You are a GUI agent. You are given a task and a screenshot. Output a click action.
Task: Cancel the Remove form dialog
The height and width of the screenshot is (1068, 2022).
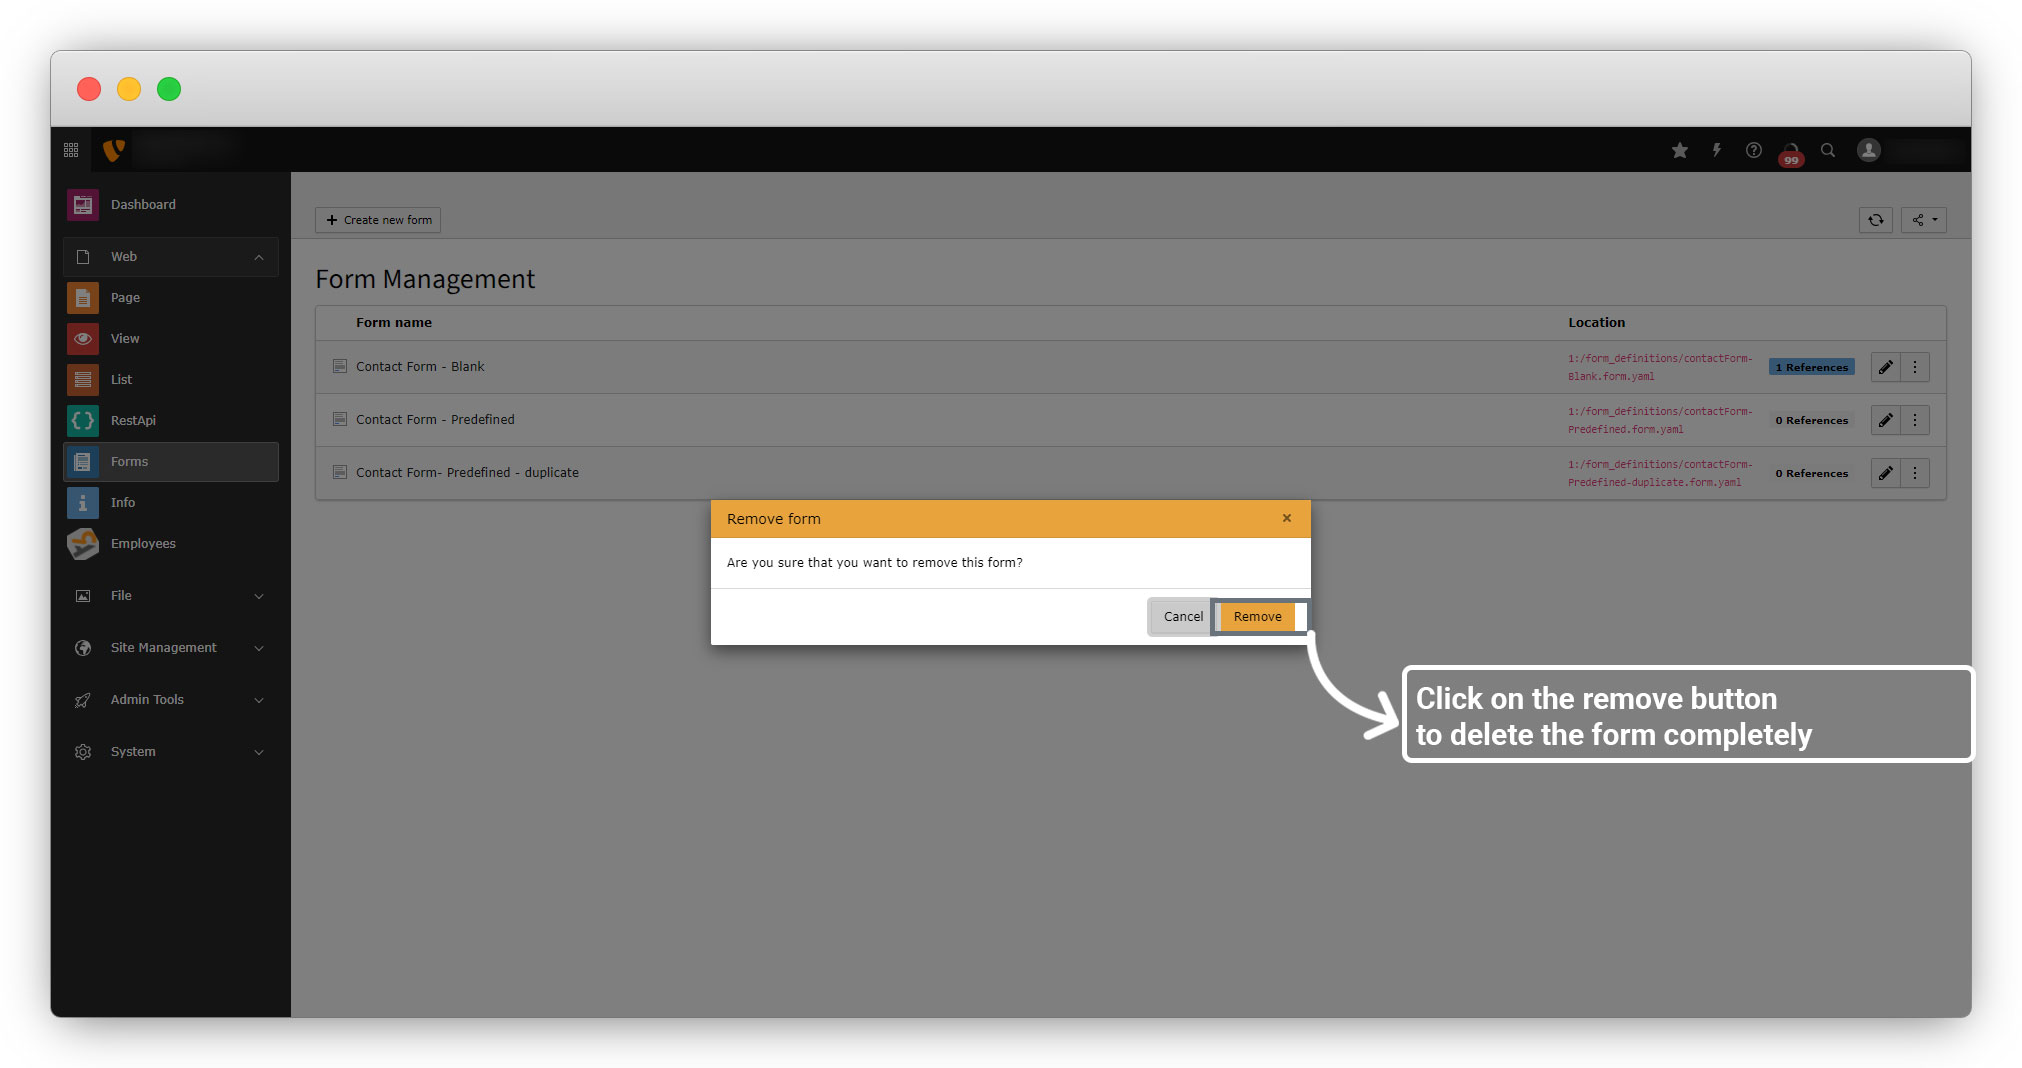point(1182,617)
